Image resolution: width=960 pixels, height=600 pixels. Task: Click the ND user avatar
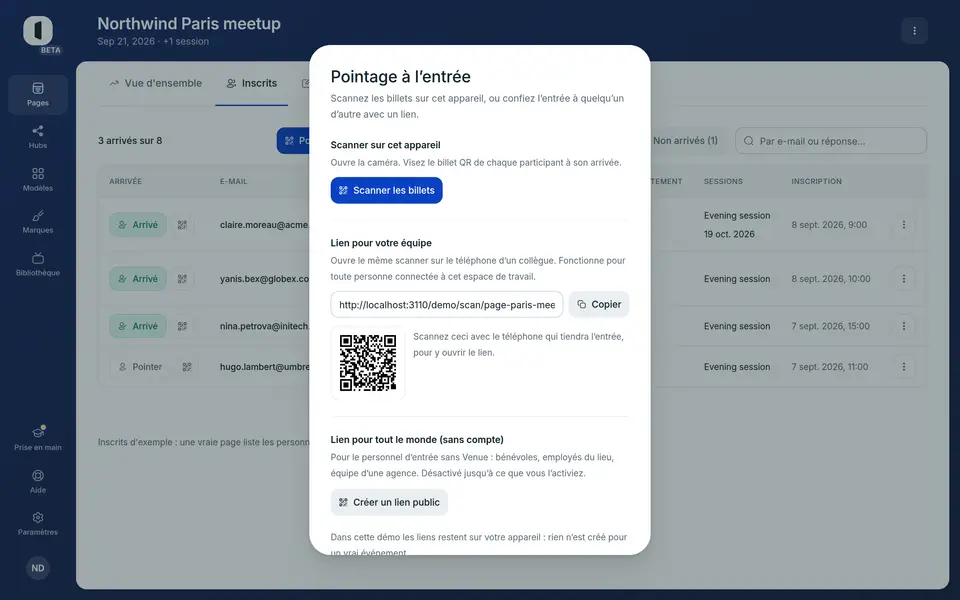(38, 568)
